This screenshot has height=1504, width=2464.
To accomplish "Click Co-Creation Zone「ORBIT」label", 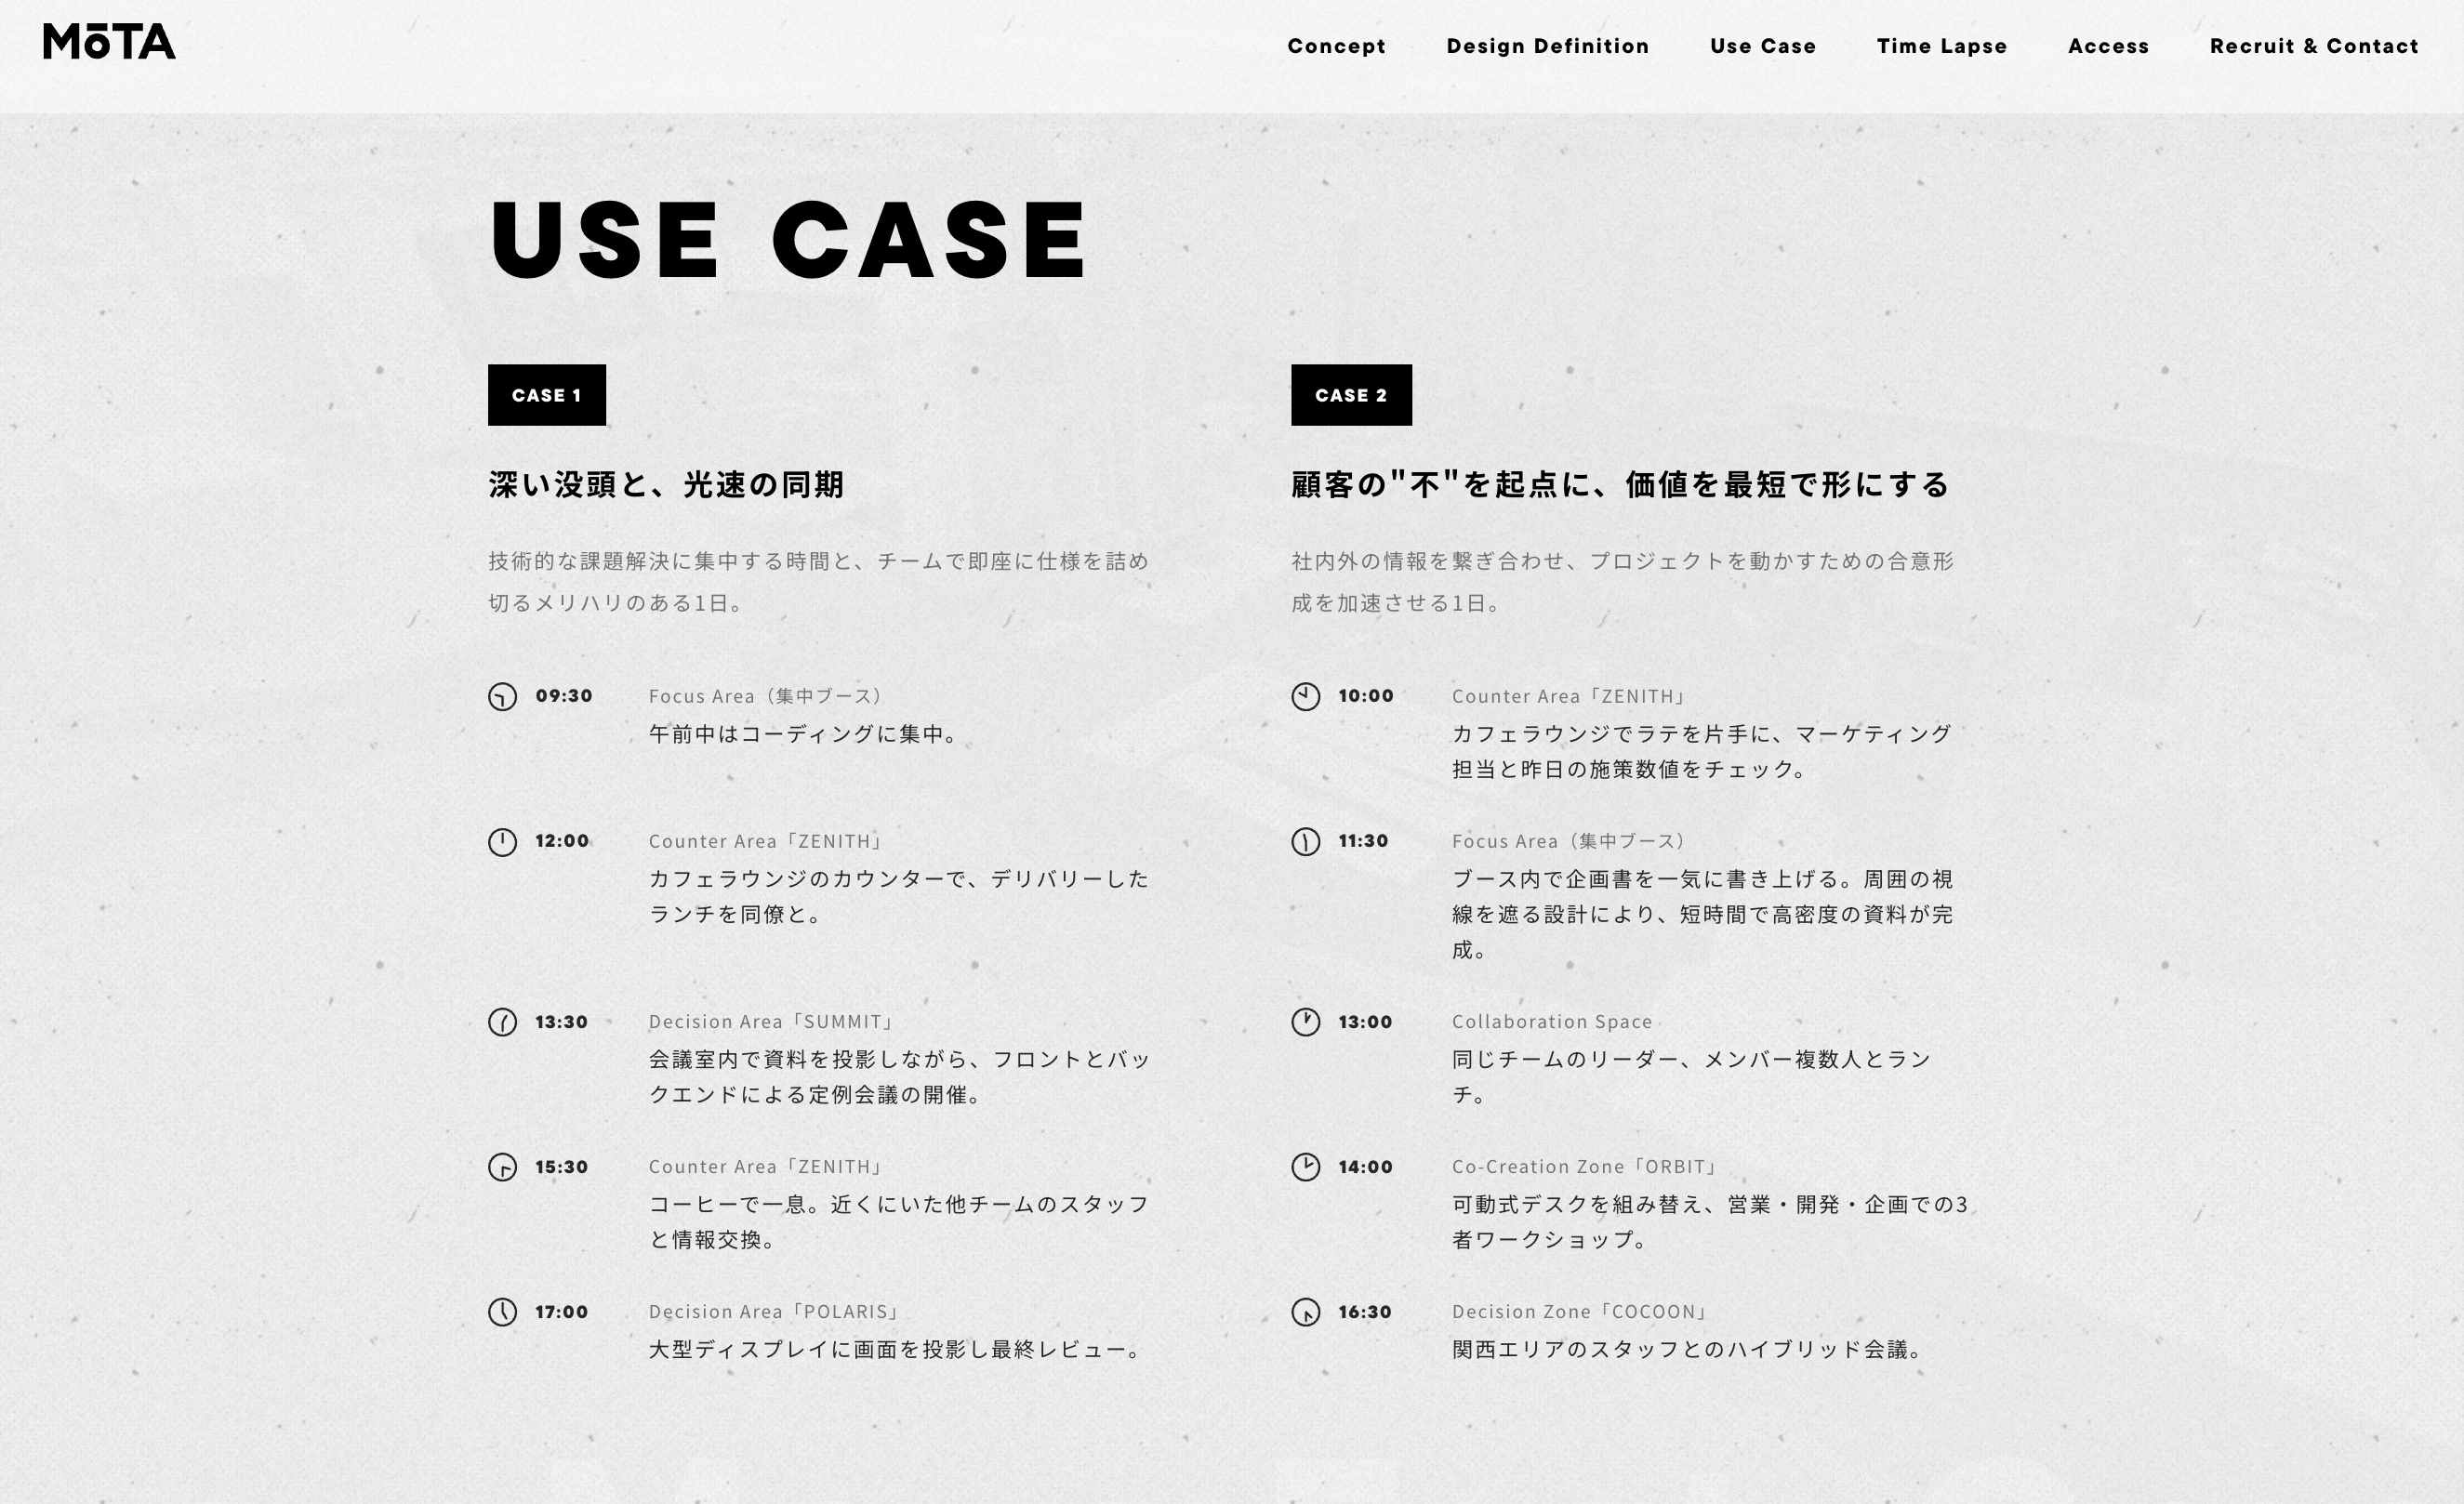I will point(1586,1167).
